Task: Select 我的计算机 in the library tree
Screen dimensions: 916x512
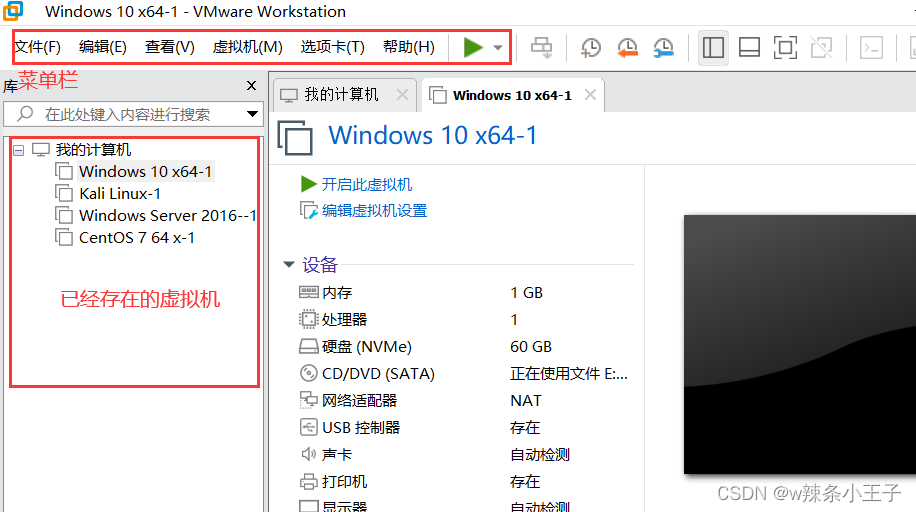Action: pyautogui.click(x=93, y=150)
